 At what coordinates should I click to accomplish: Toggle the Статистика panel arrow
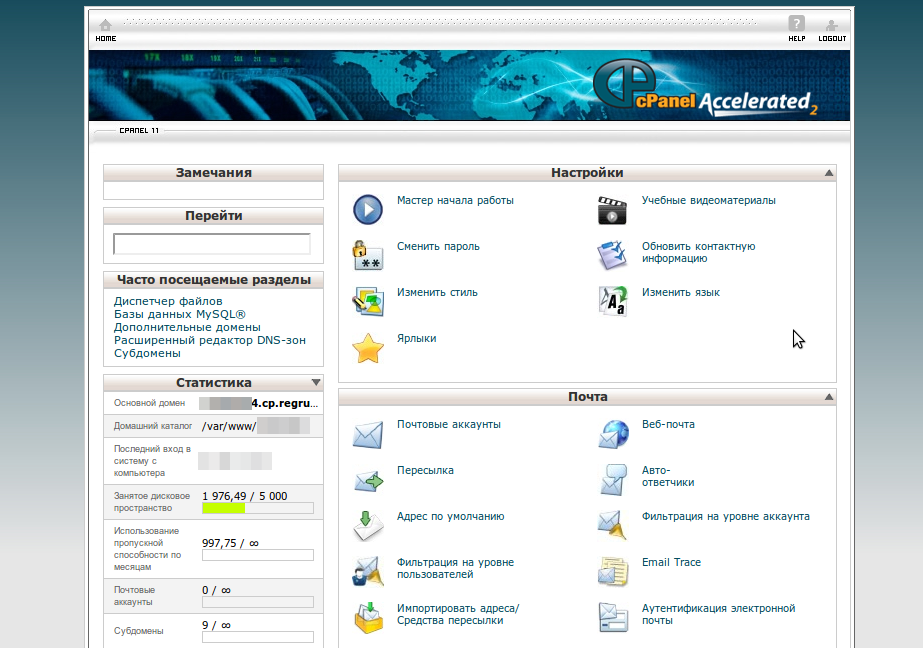point(316,383)
